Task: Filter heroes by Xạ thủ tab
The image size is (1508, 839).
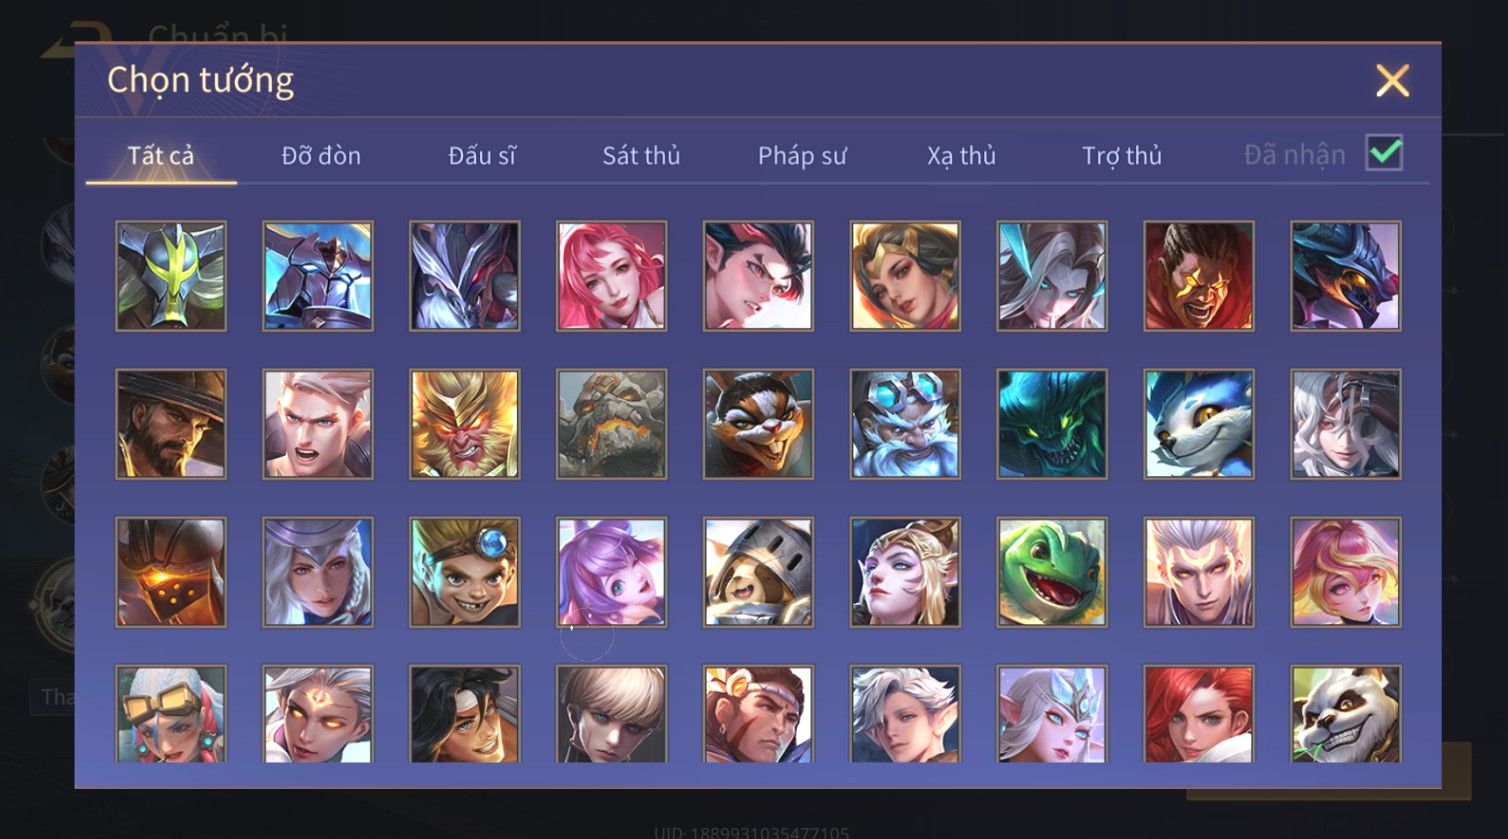Action: 961,156
